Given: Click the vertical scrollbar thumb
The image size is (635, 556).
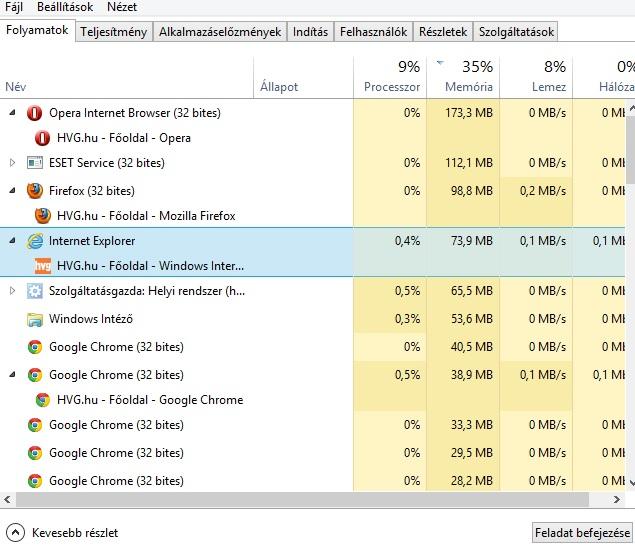Looking at the screenshot, I should pyautogui.click(x=631, y=148).
